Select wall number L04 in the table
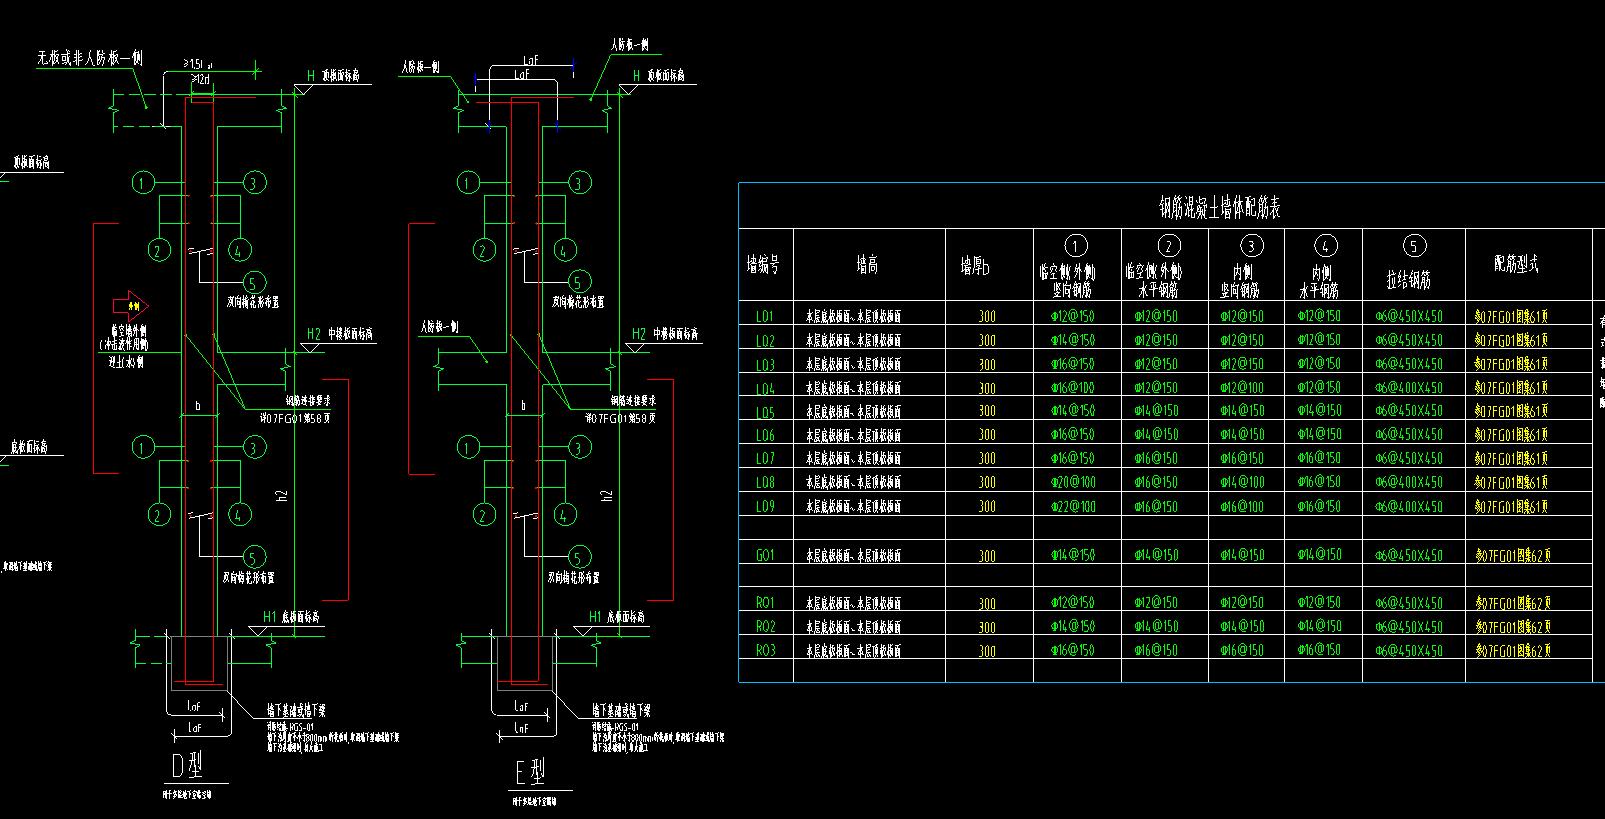 tap(765, 388)
